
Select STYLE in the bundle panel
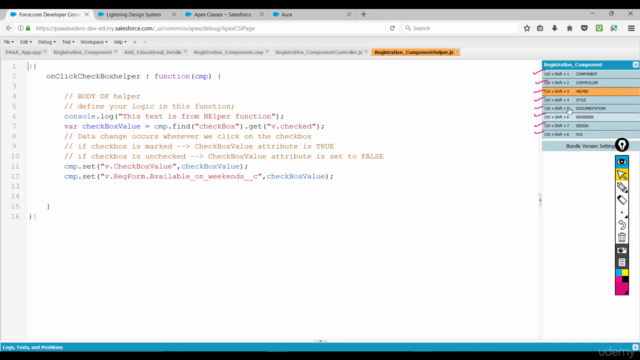click(591, 100)
